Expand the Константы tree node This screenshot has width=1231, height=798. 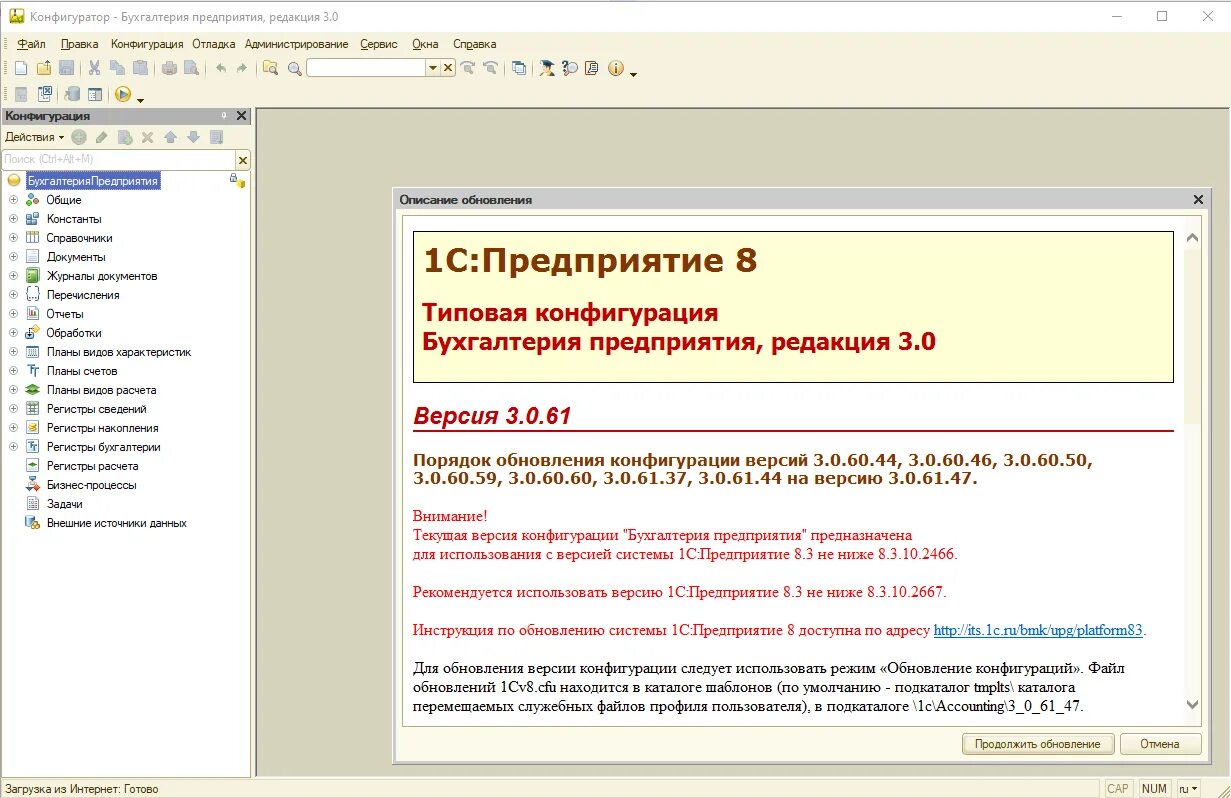click(14, 219)
